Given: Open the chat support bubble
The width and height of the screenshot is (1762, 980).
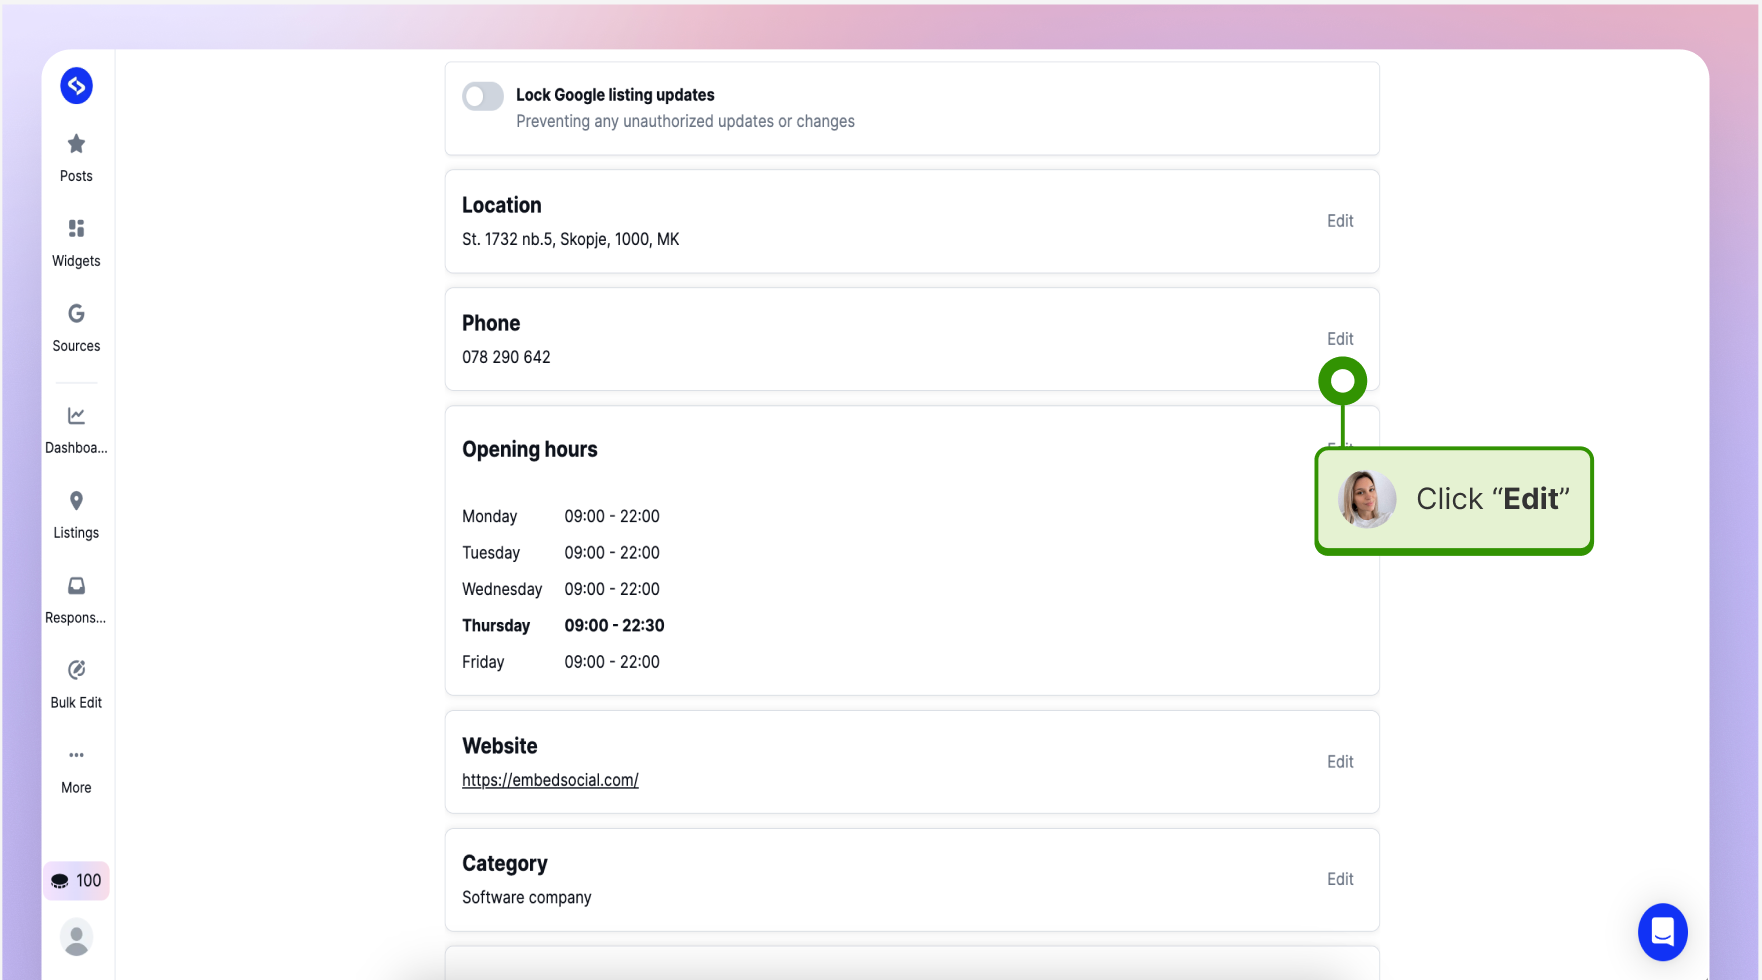Looking at the screenshot, I should 1662,932.
